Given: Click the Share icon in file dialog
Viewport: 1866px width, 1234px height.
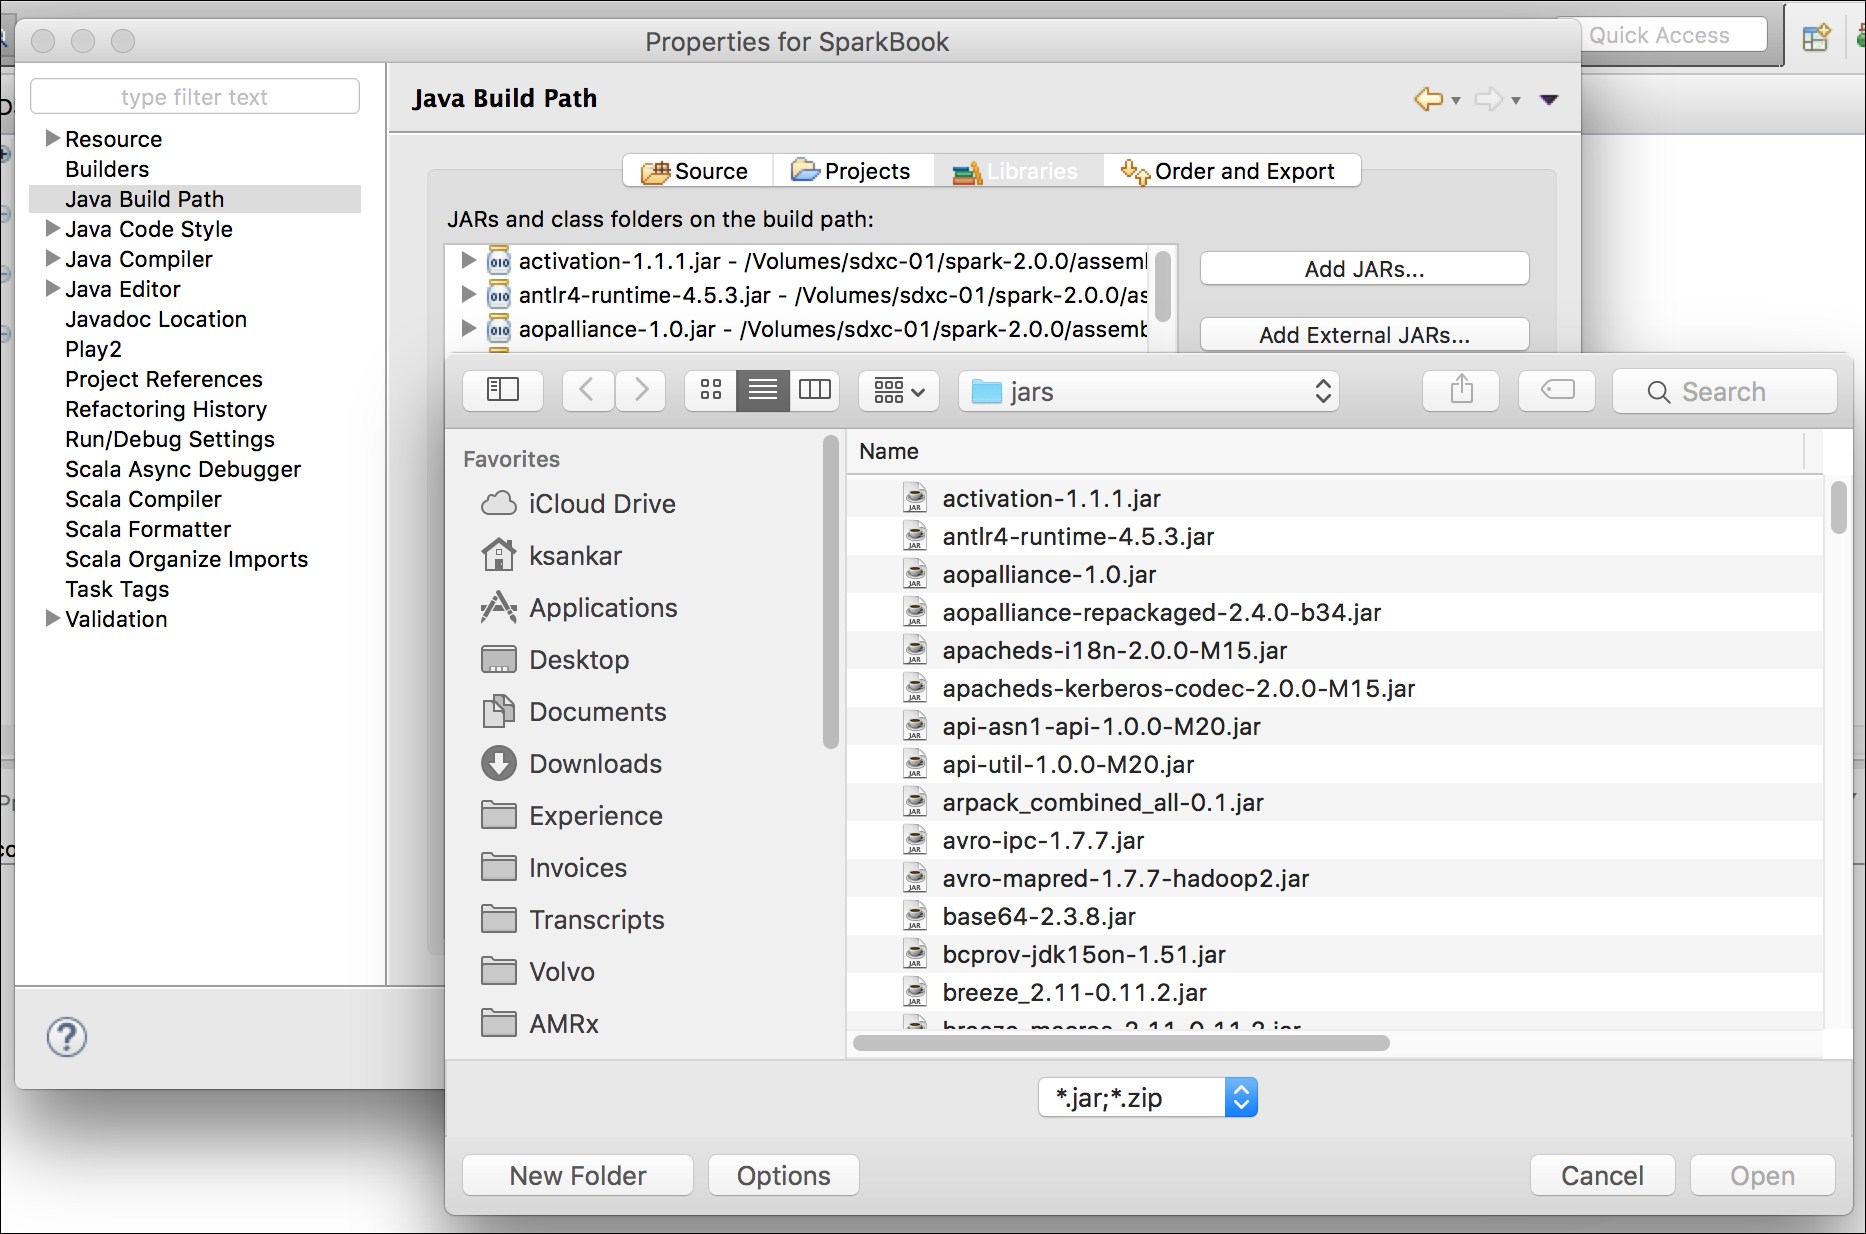Looking at the screenshot, I should [x=1461, y=390].
